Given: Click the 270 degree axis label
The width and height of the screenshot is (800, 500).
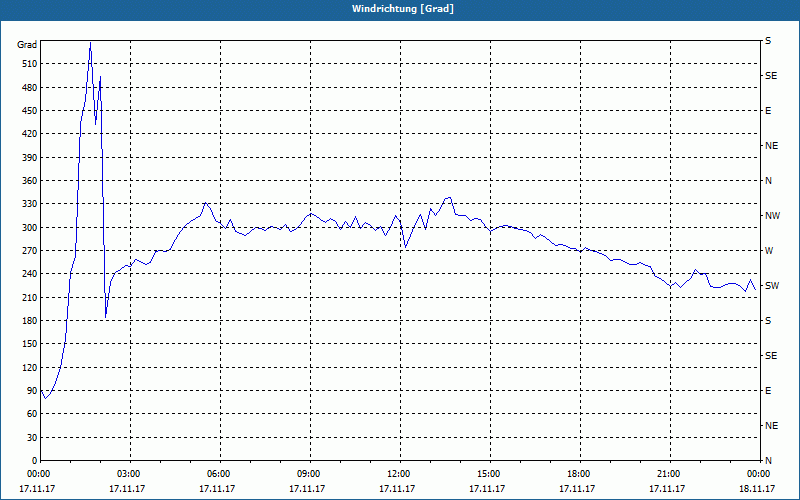Looking at the screenshot, I should [x=30, y=251].
